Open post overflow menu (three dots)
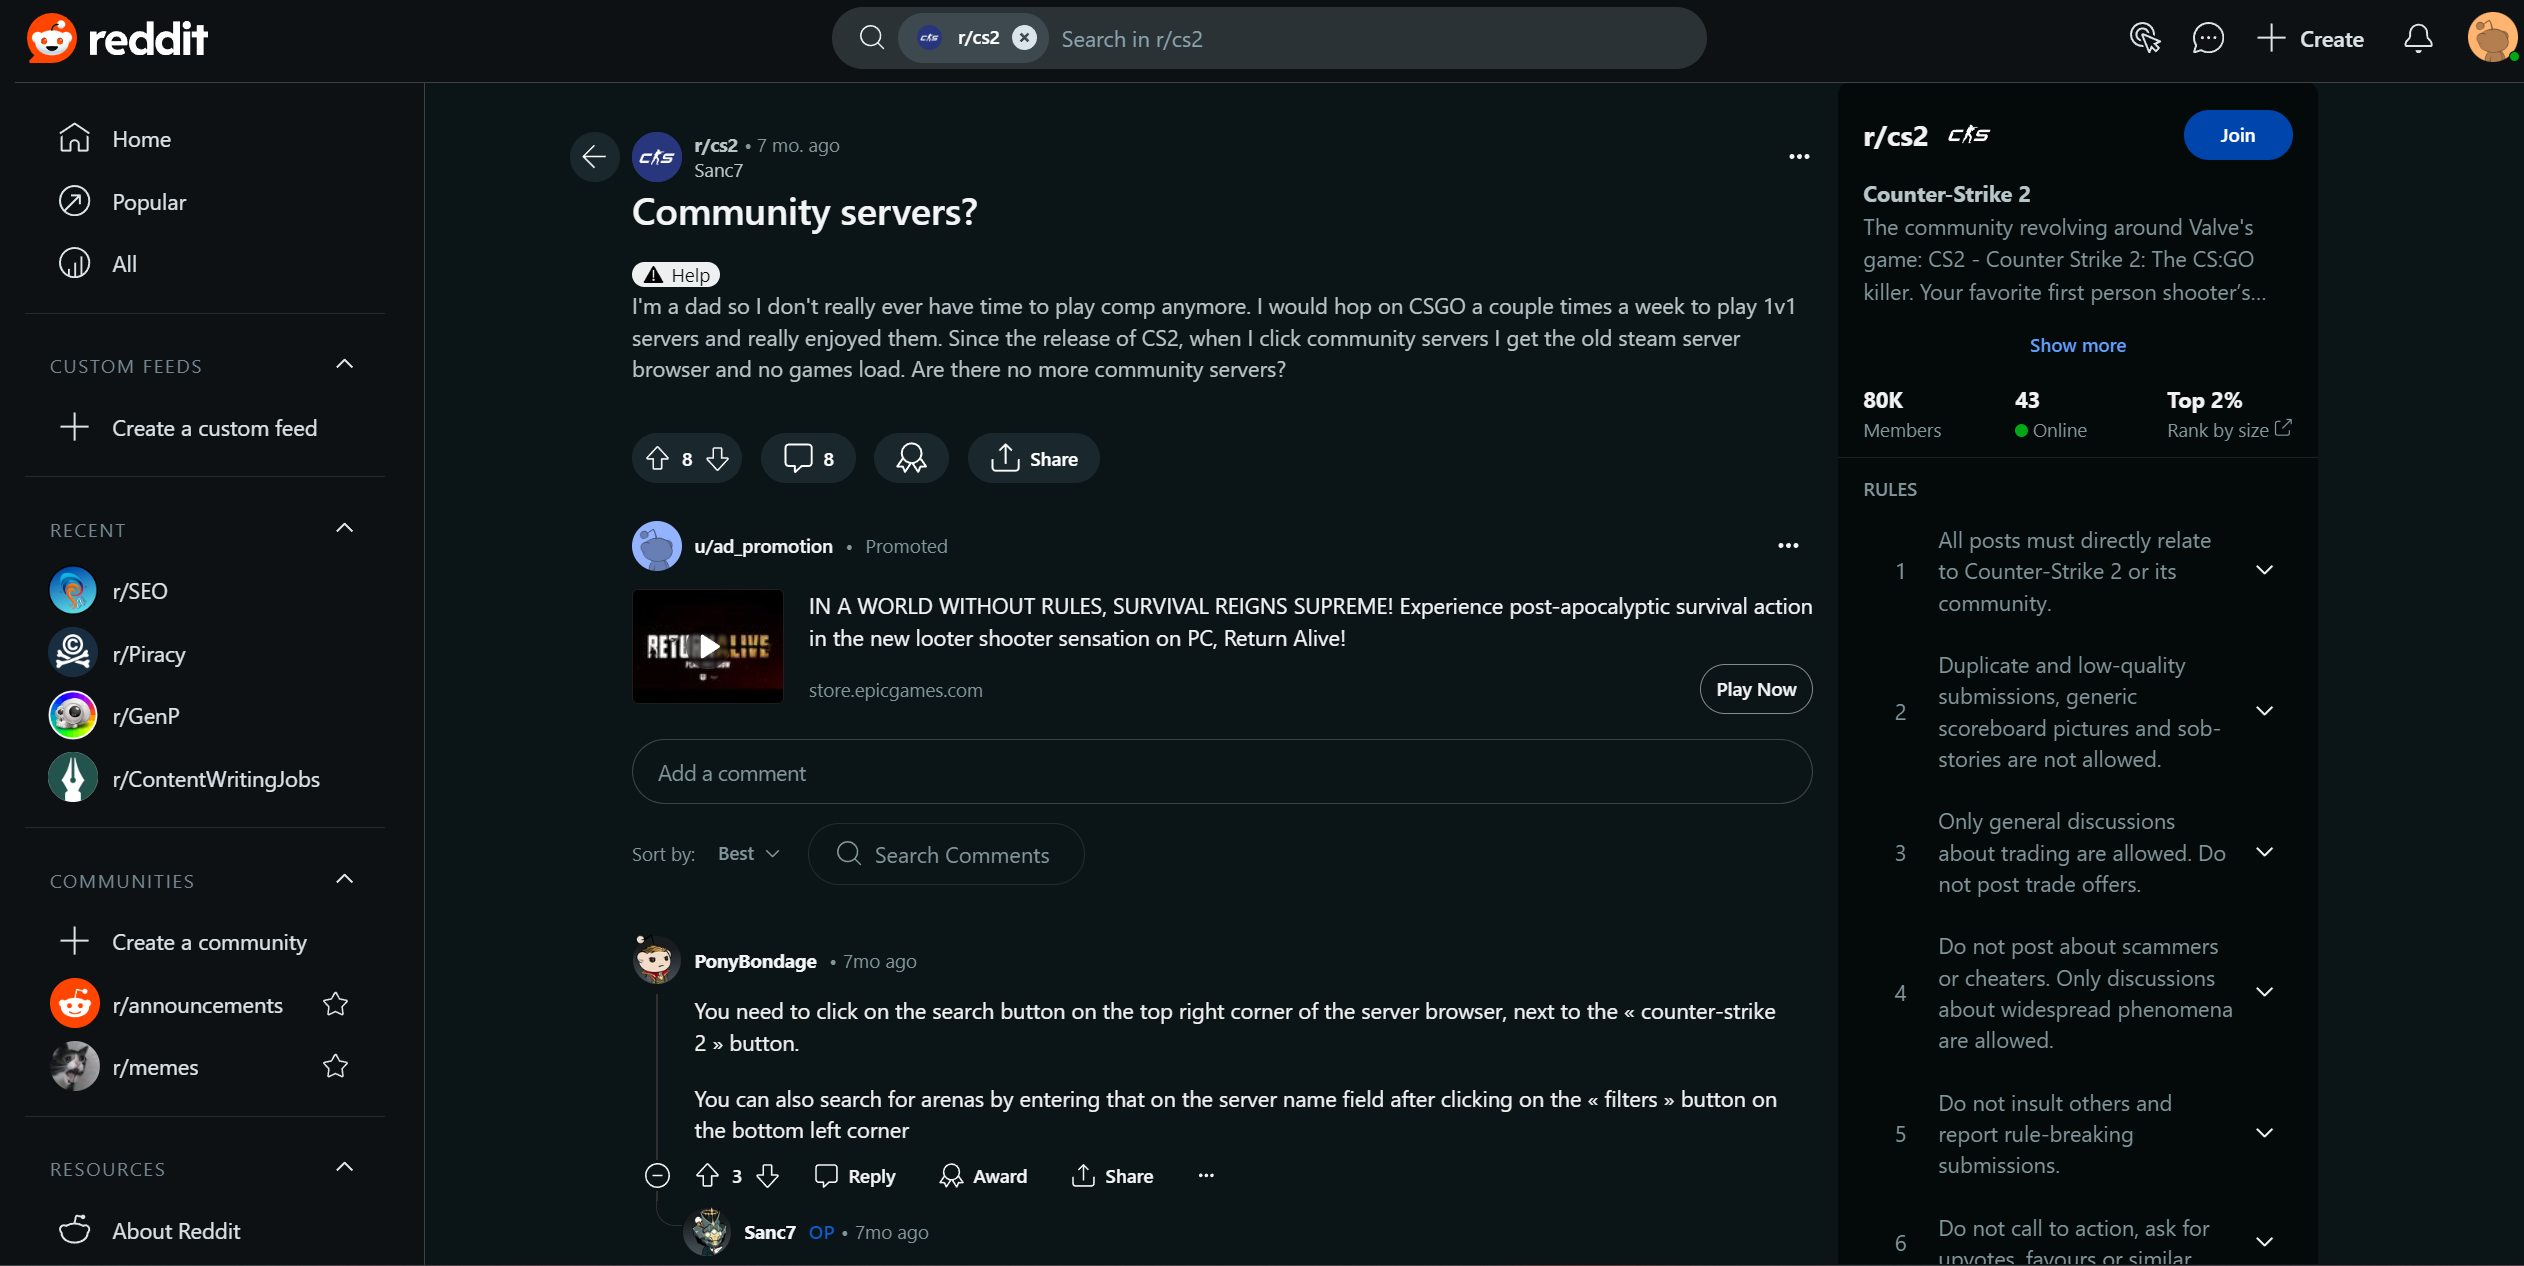This screenshot has height=1266, width=2524. tap(1799, 157)
